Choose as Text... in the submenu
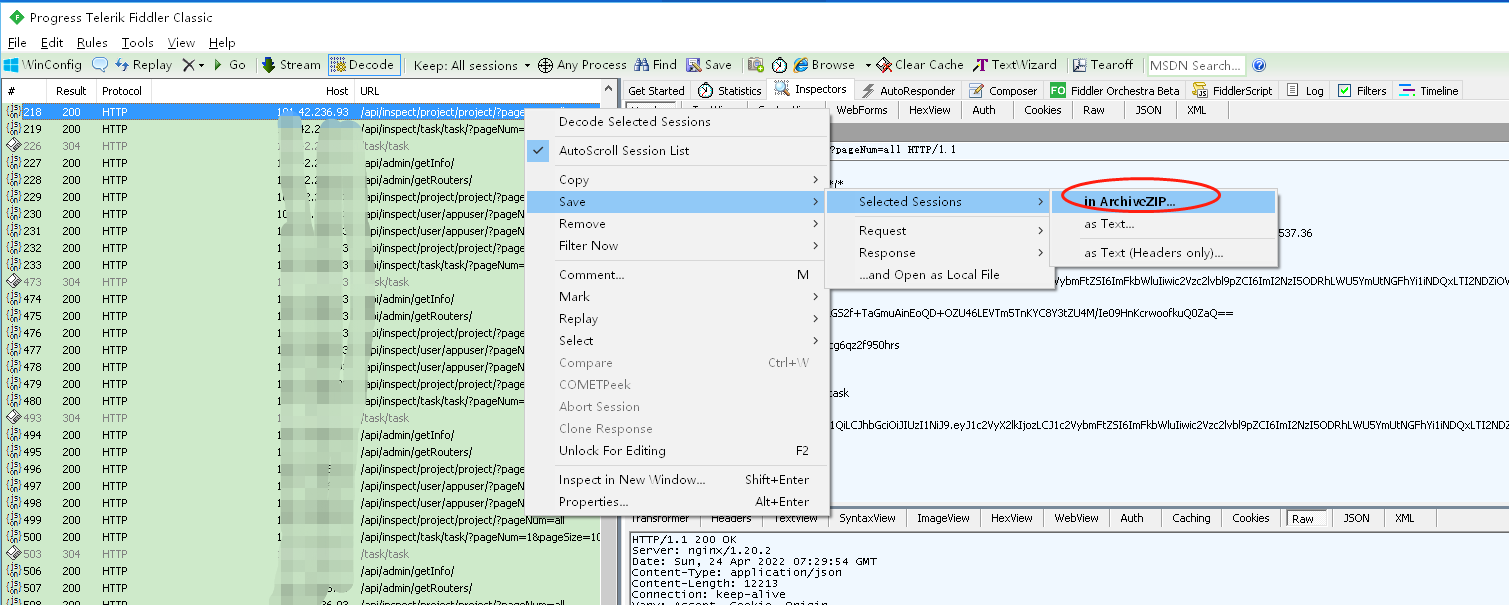1509x605 pixels. pos(1163,224)
